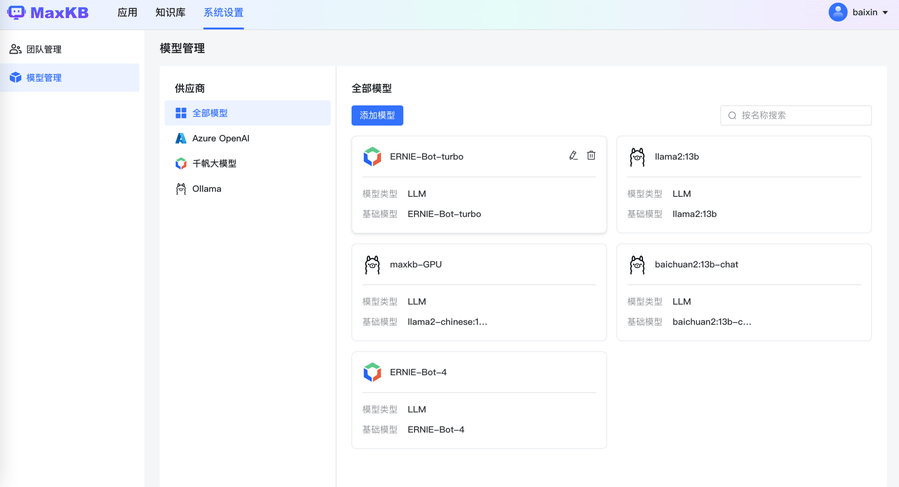Click the baixin username text

coord(865,13)
